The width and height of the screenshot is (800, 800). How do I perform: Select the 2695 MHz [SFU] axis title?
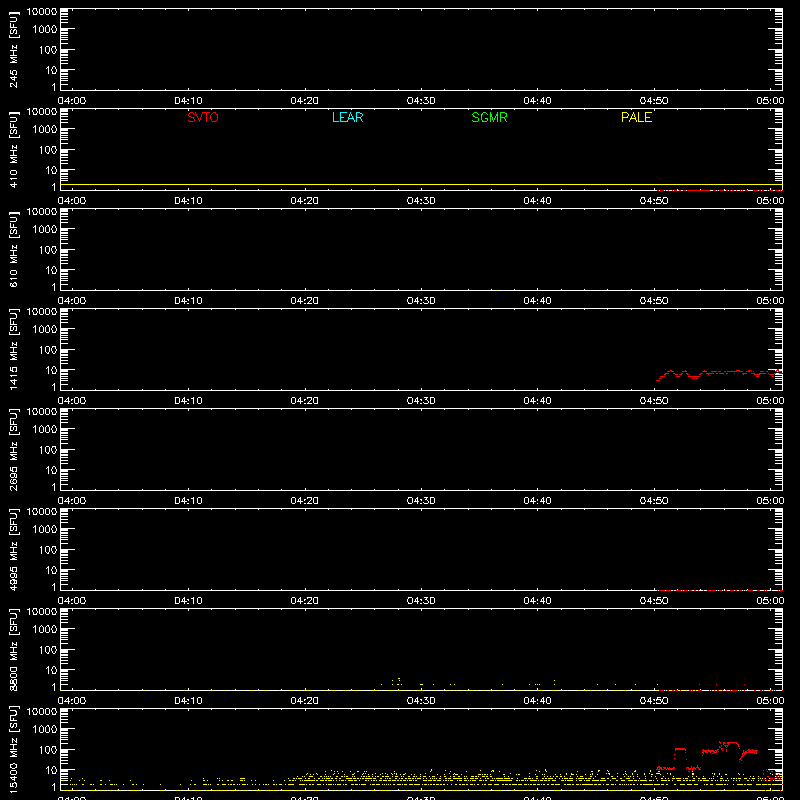(13, 449)
